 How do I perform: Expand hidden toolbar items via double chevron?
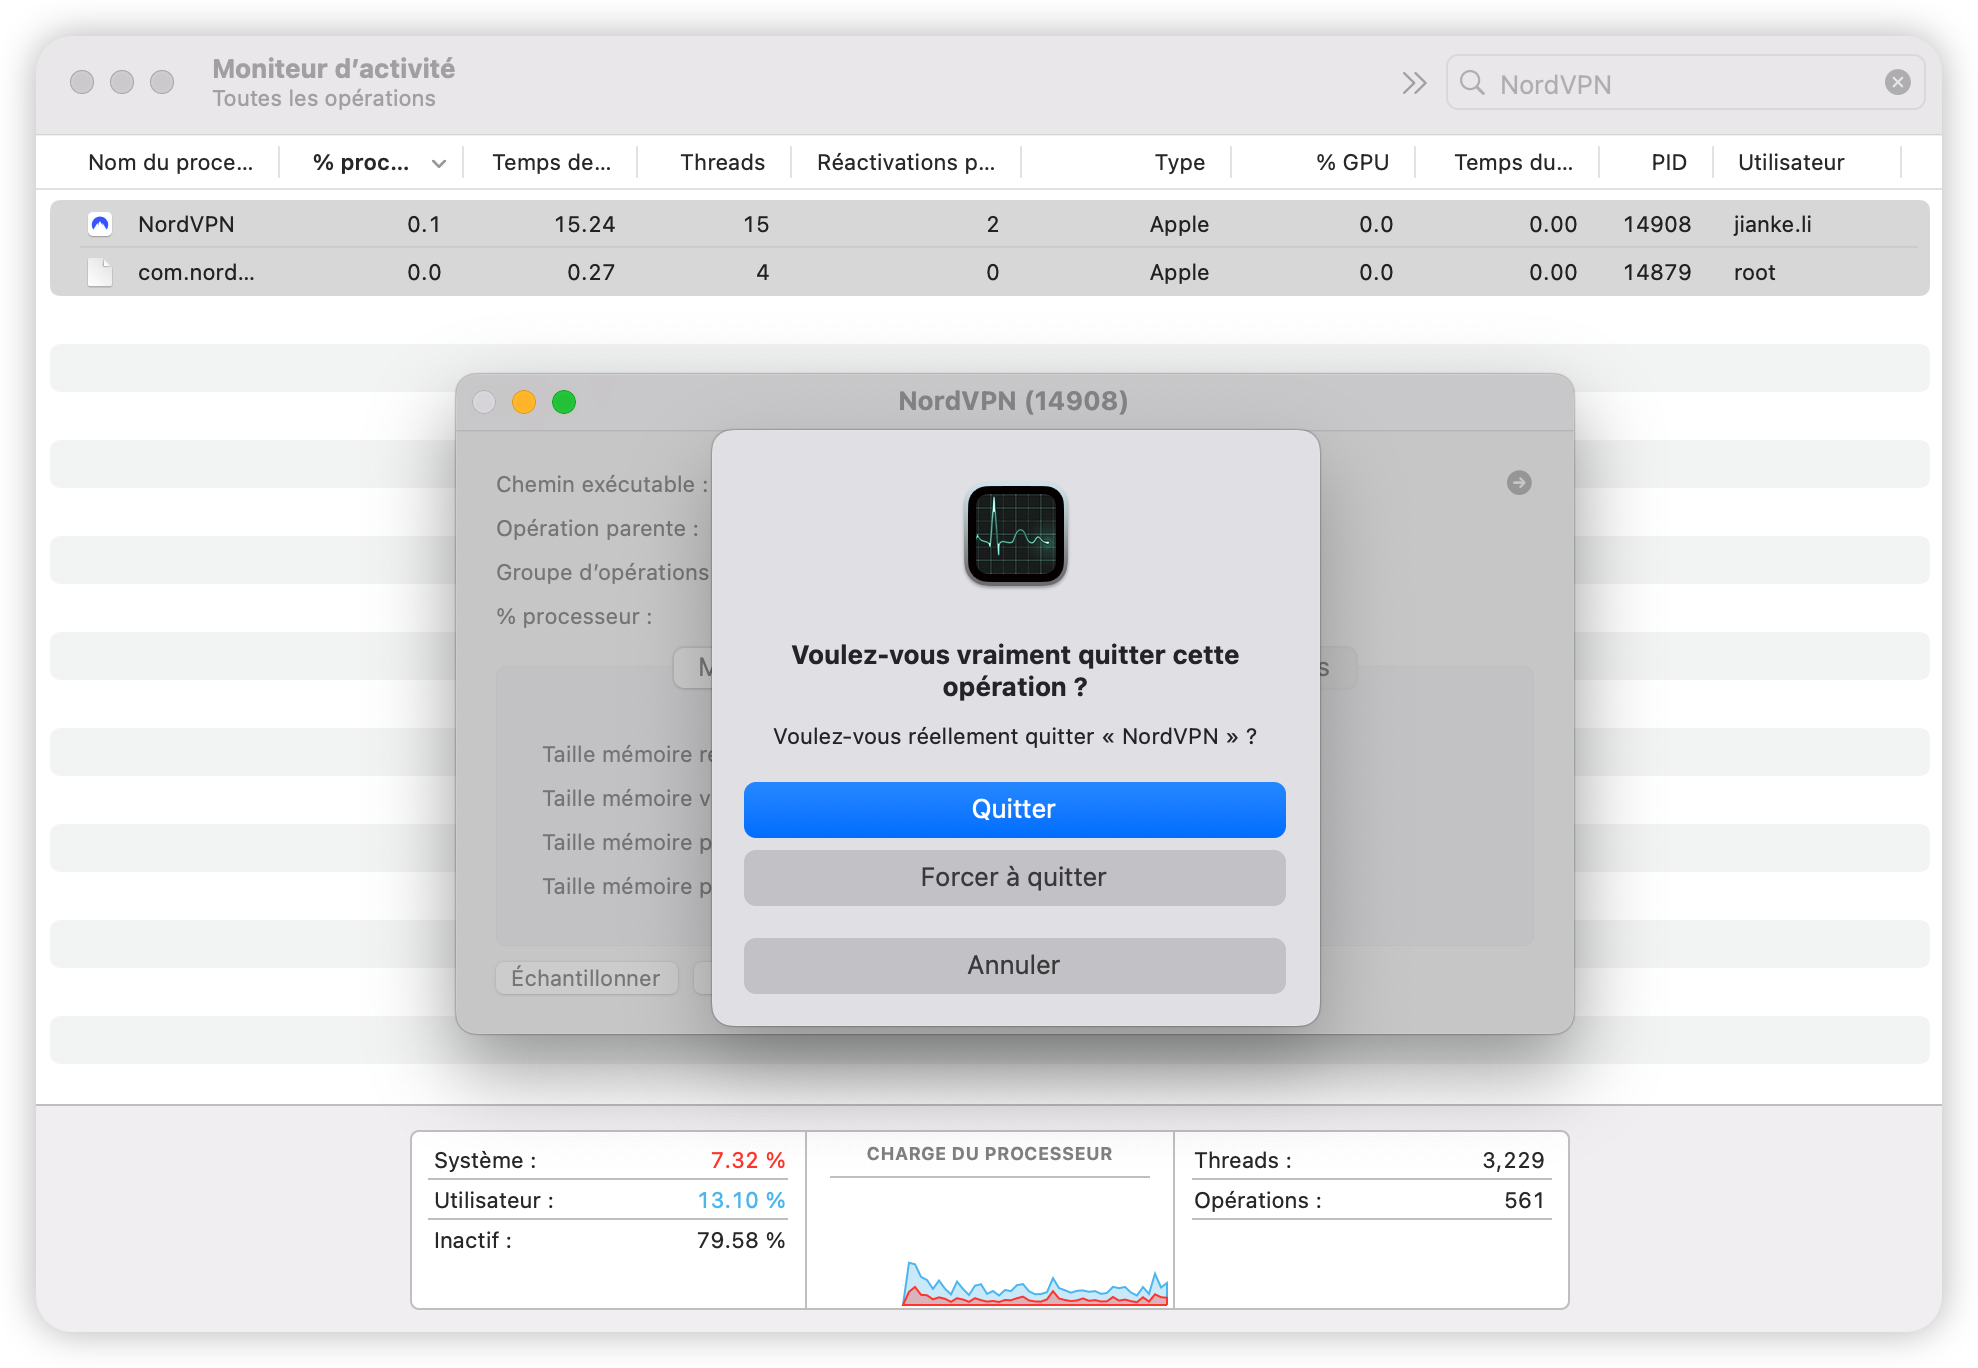1413,83
